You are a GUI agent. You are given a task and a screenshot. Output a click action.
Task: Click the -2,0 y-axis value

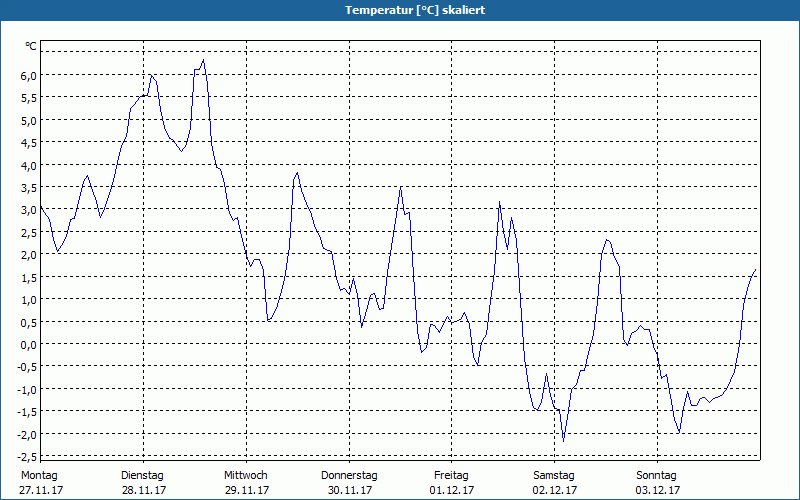click(27, 434)
